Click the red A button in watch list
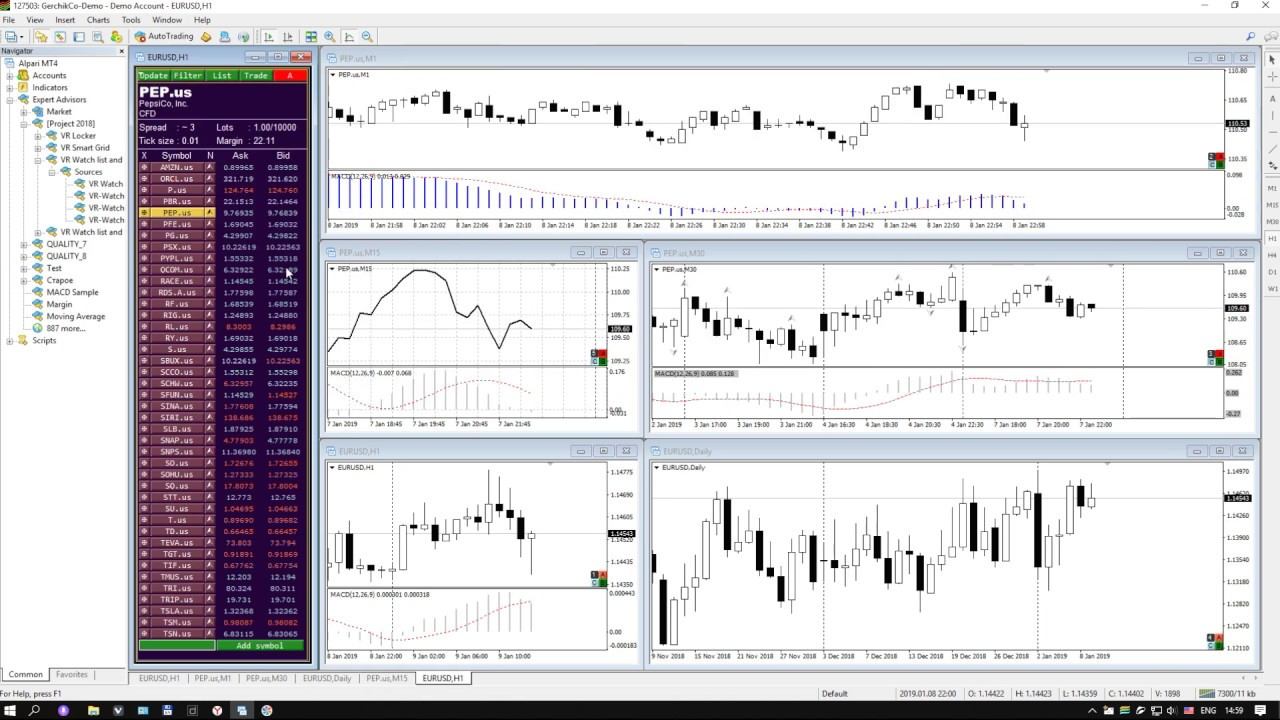 click(x=290, y=76)
